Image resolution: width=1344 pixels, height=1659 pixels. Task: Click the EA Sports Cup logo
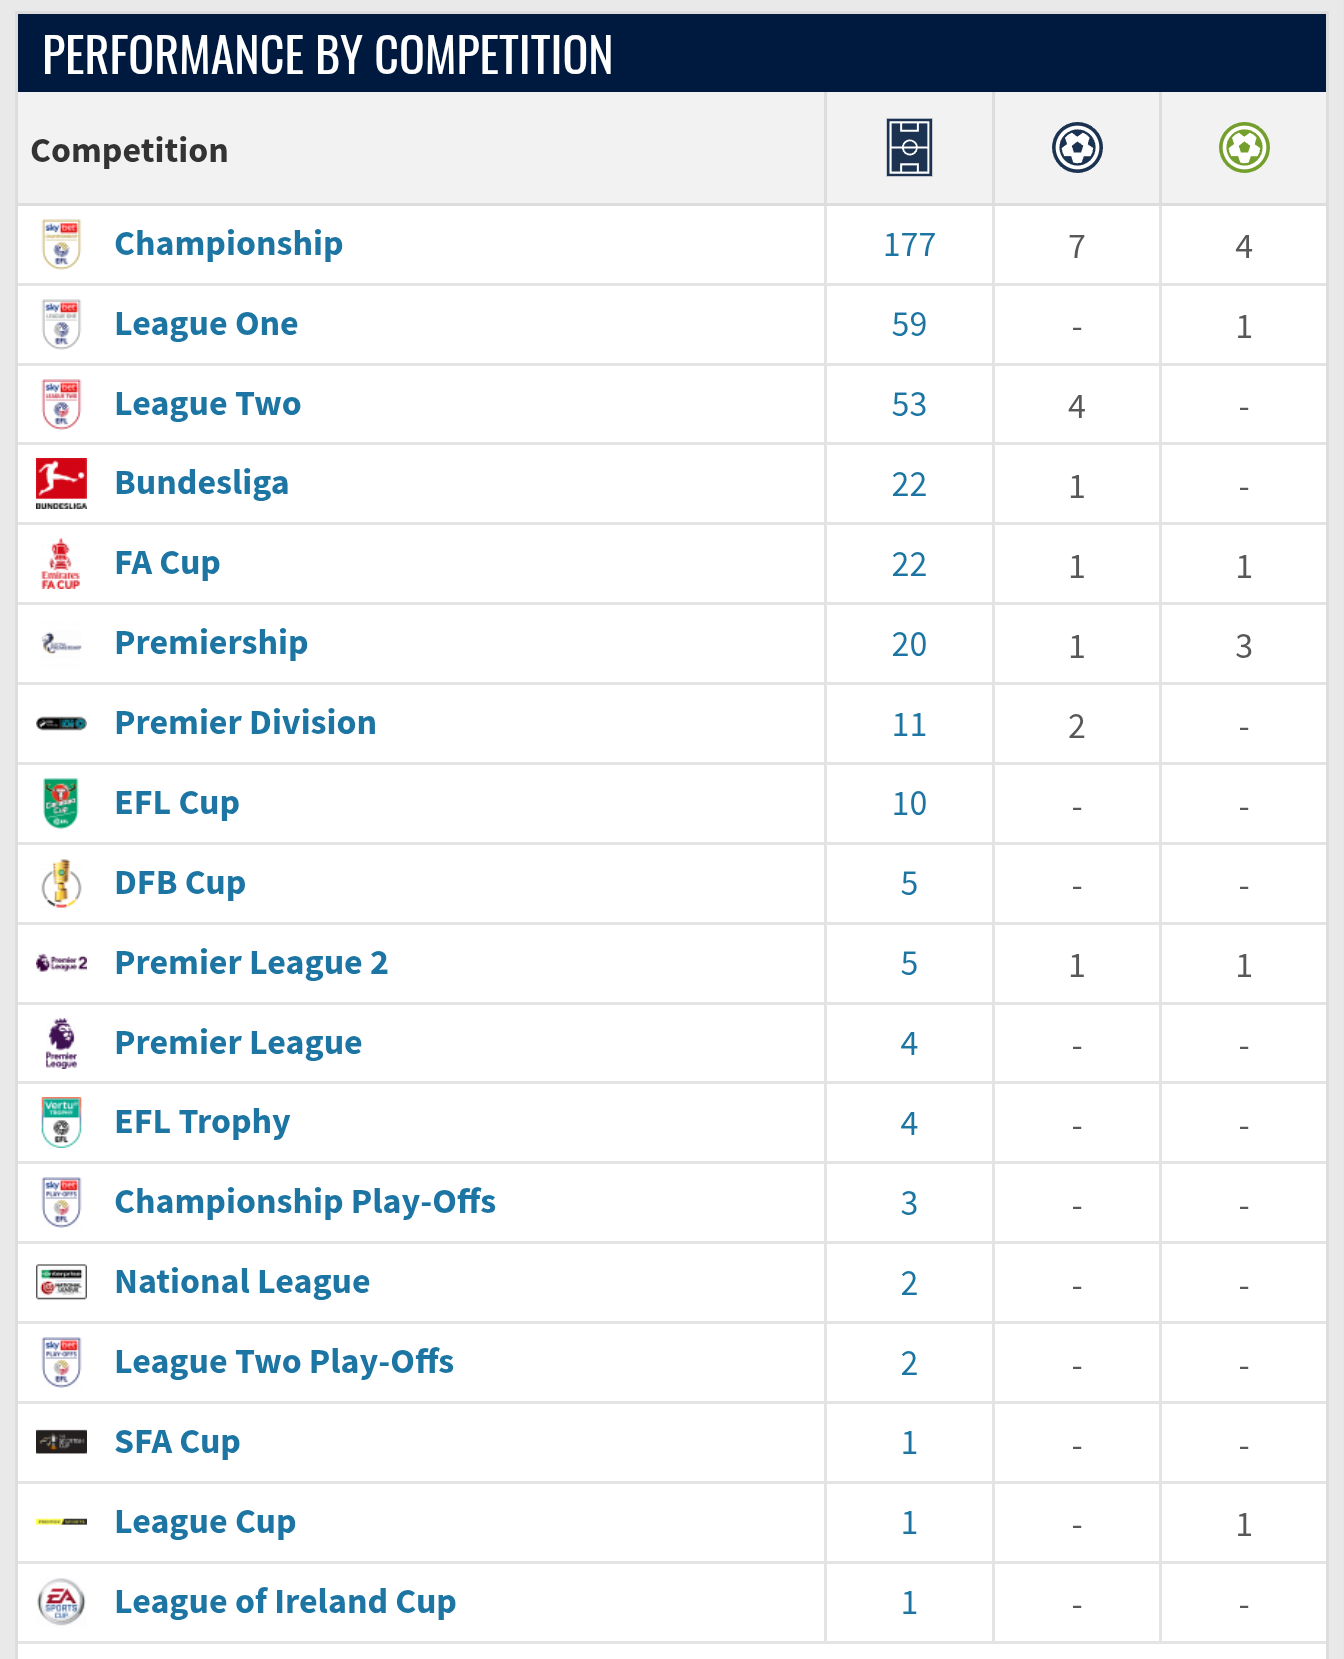point(61,1602)
